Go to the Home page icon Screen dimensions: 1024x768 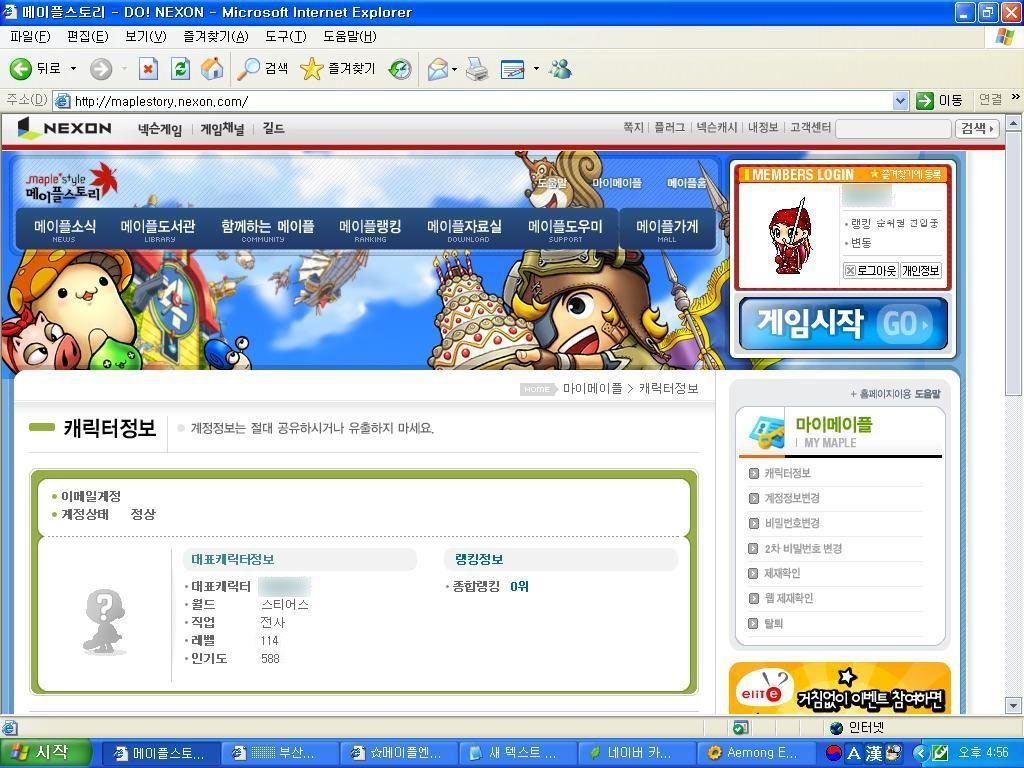(x=212, y=69)
